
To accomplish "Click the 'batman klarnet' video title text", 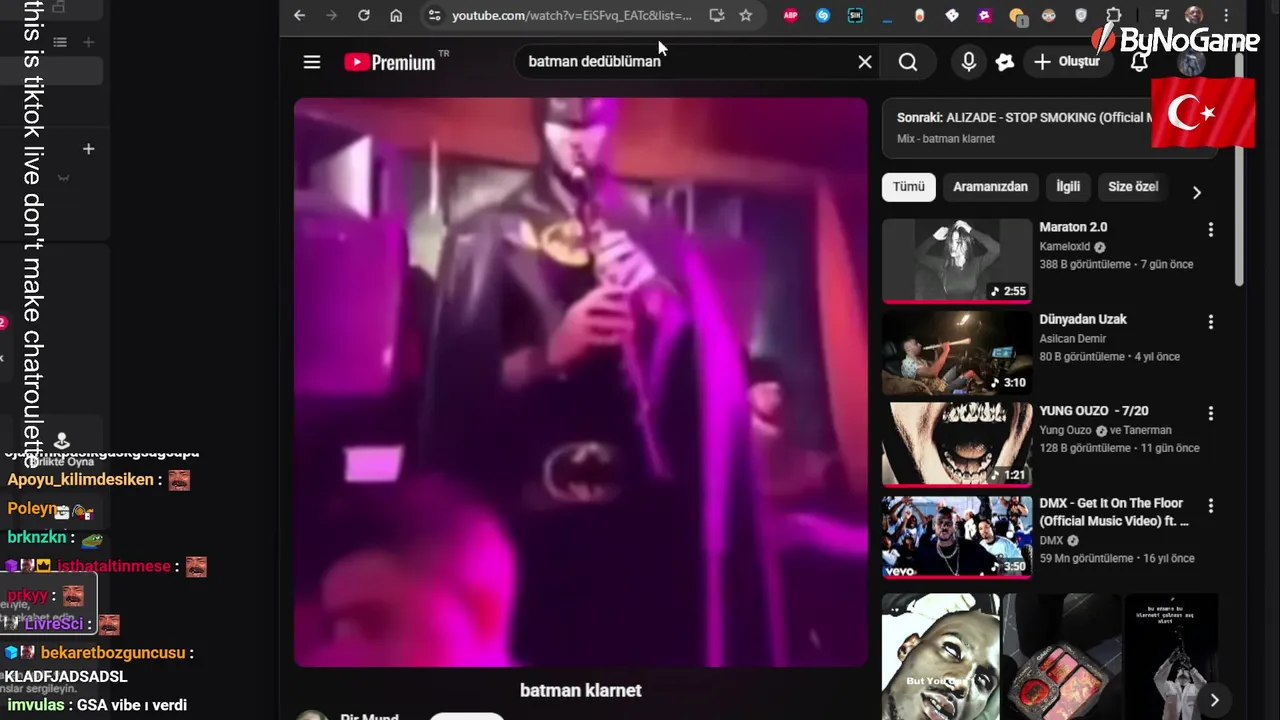I will pyautogui.click(x=581, y=690).
